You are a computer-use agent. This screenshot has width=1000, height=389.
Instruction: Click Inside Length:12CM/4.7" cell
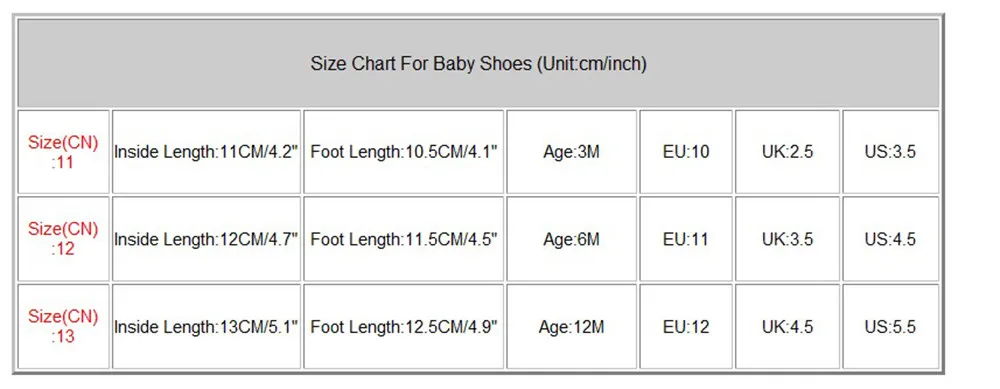coord(206,239)
